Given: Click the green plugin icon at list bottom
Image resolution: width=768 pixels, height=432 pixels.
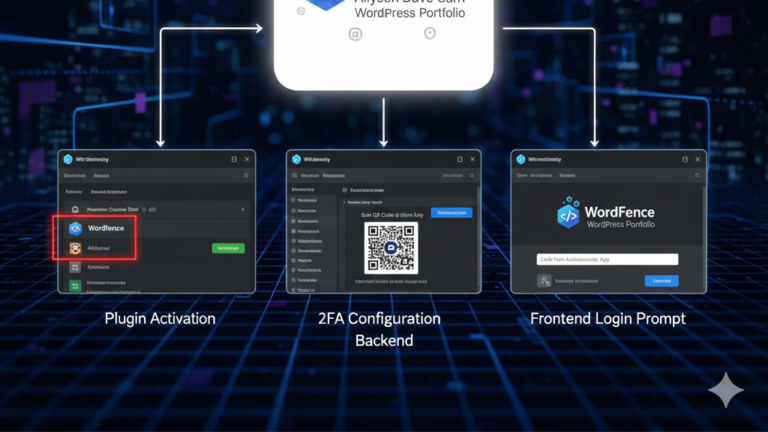Looking at the screenshot, I should coord(75,285).
